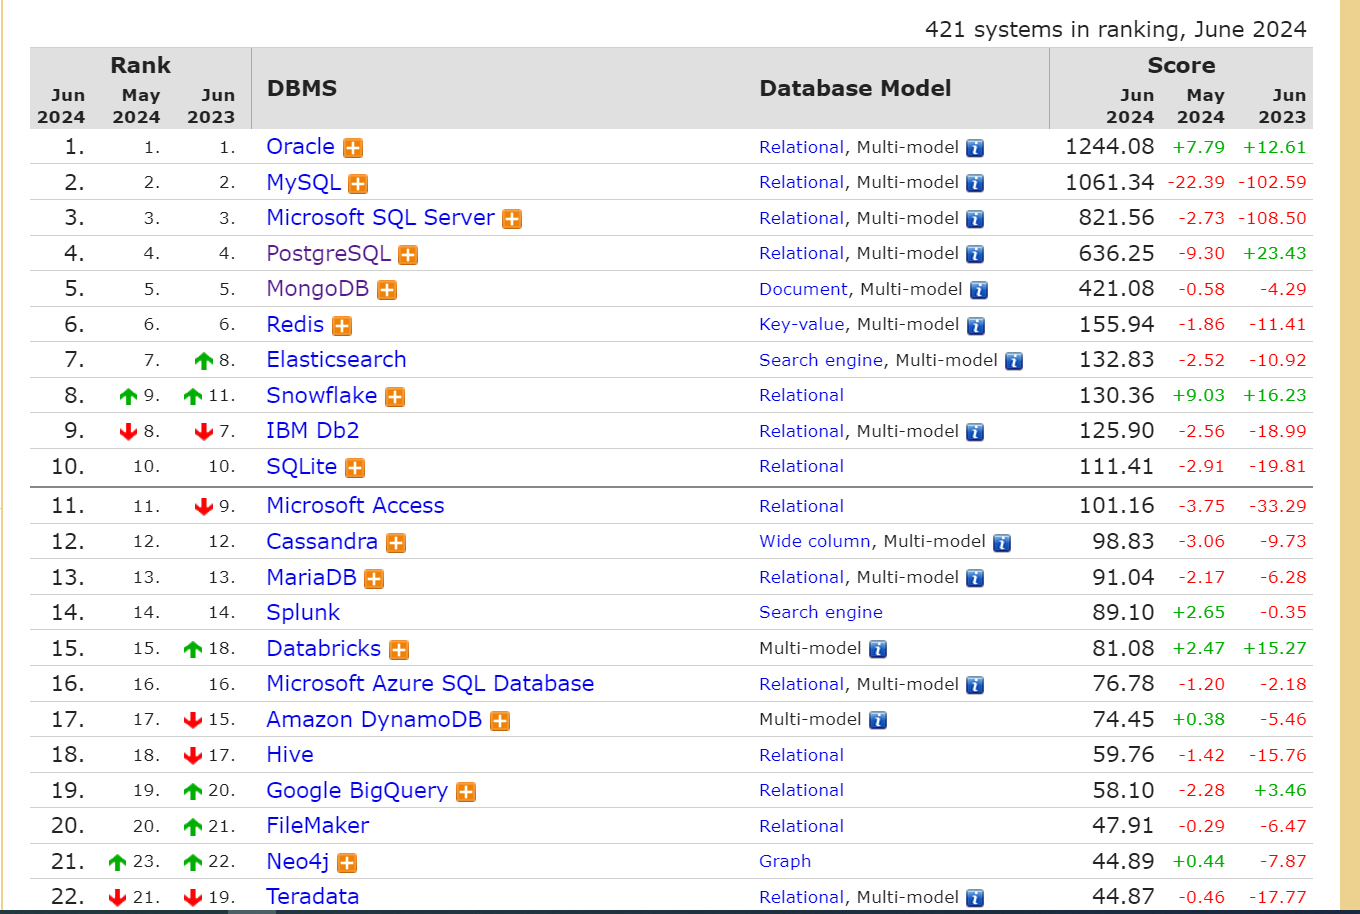The width and height of the screenshot is (1360, 914).
Task: Open the Elasticsearch link
Action: (336, 359)
